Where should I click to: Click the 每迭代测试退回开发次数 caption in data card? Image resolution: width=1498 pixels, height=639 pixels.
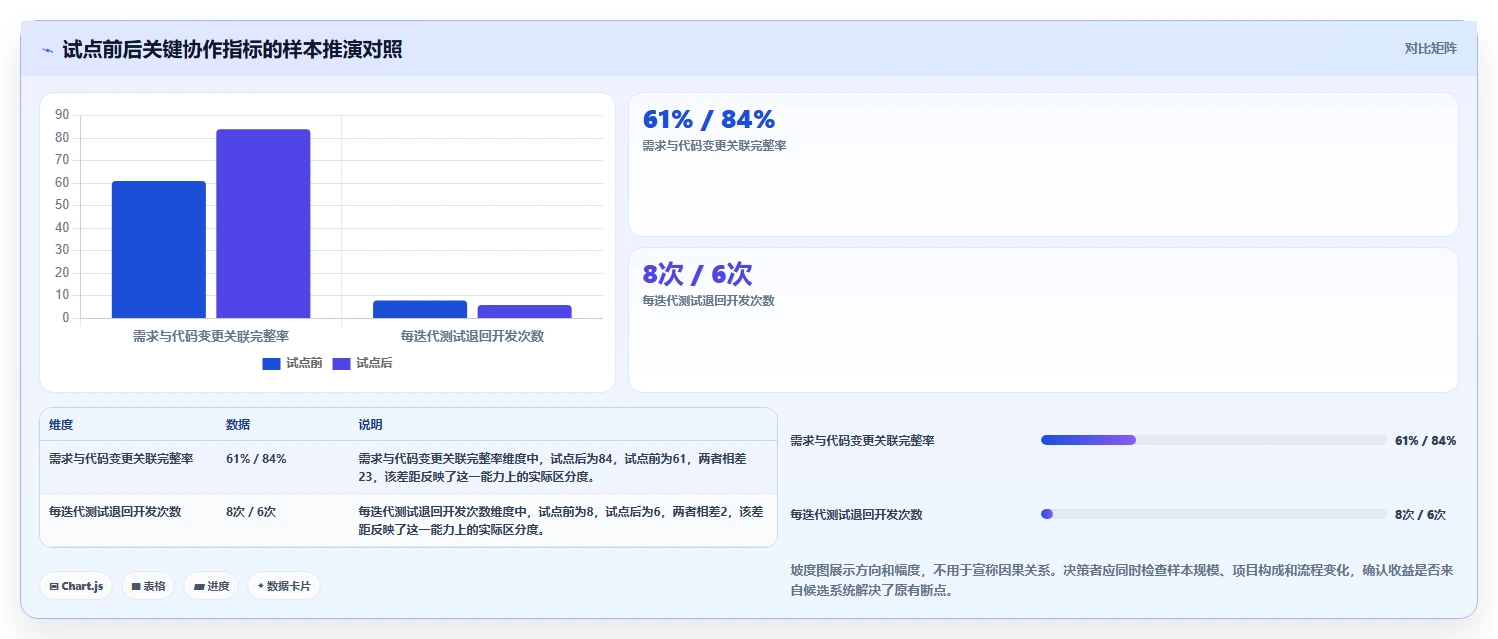[x=708, y=300]
